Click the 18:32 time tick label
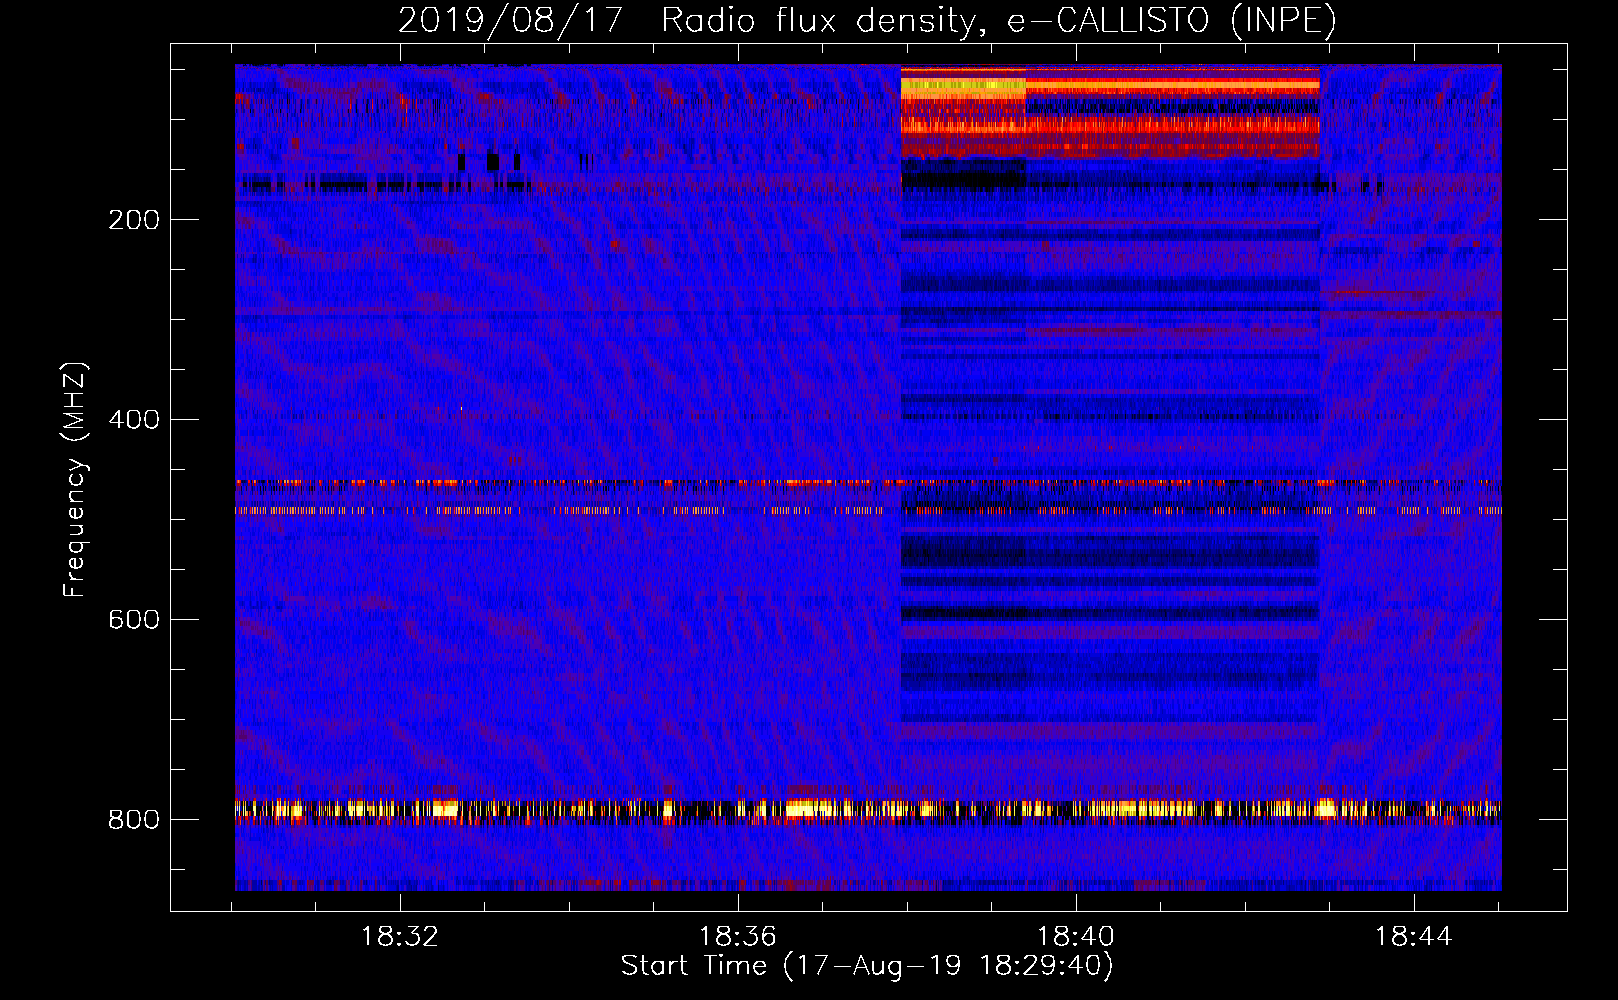Viewport: 1618px width, 1000px height. point(400,937)
